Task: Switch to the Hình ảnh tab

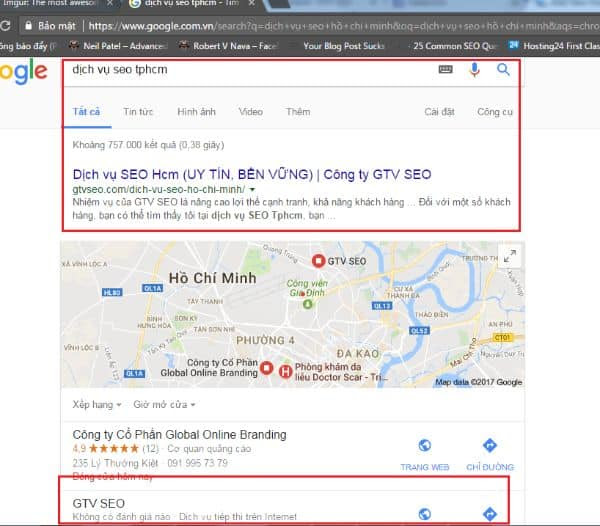Action: click(x=196, y=112)
